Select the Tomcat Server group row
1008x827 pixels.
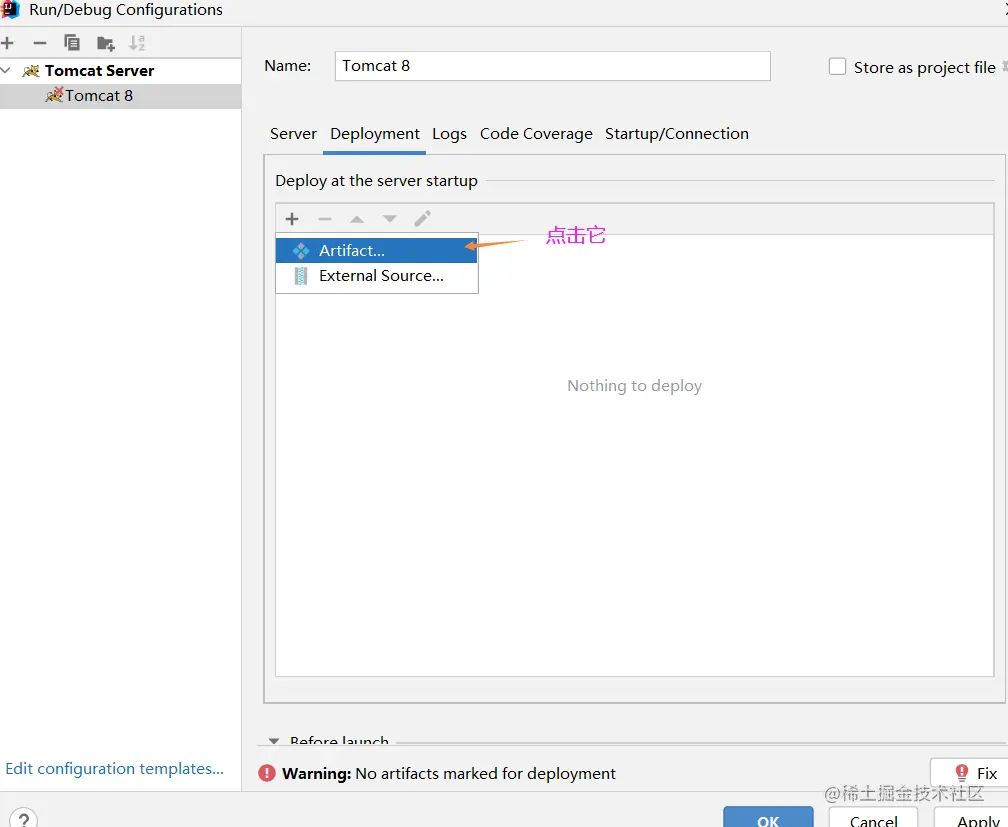tap(121, 70)
